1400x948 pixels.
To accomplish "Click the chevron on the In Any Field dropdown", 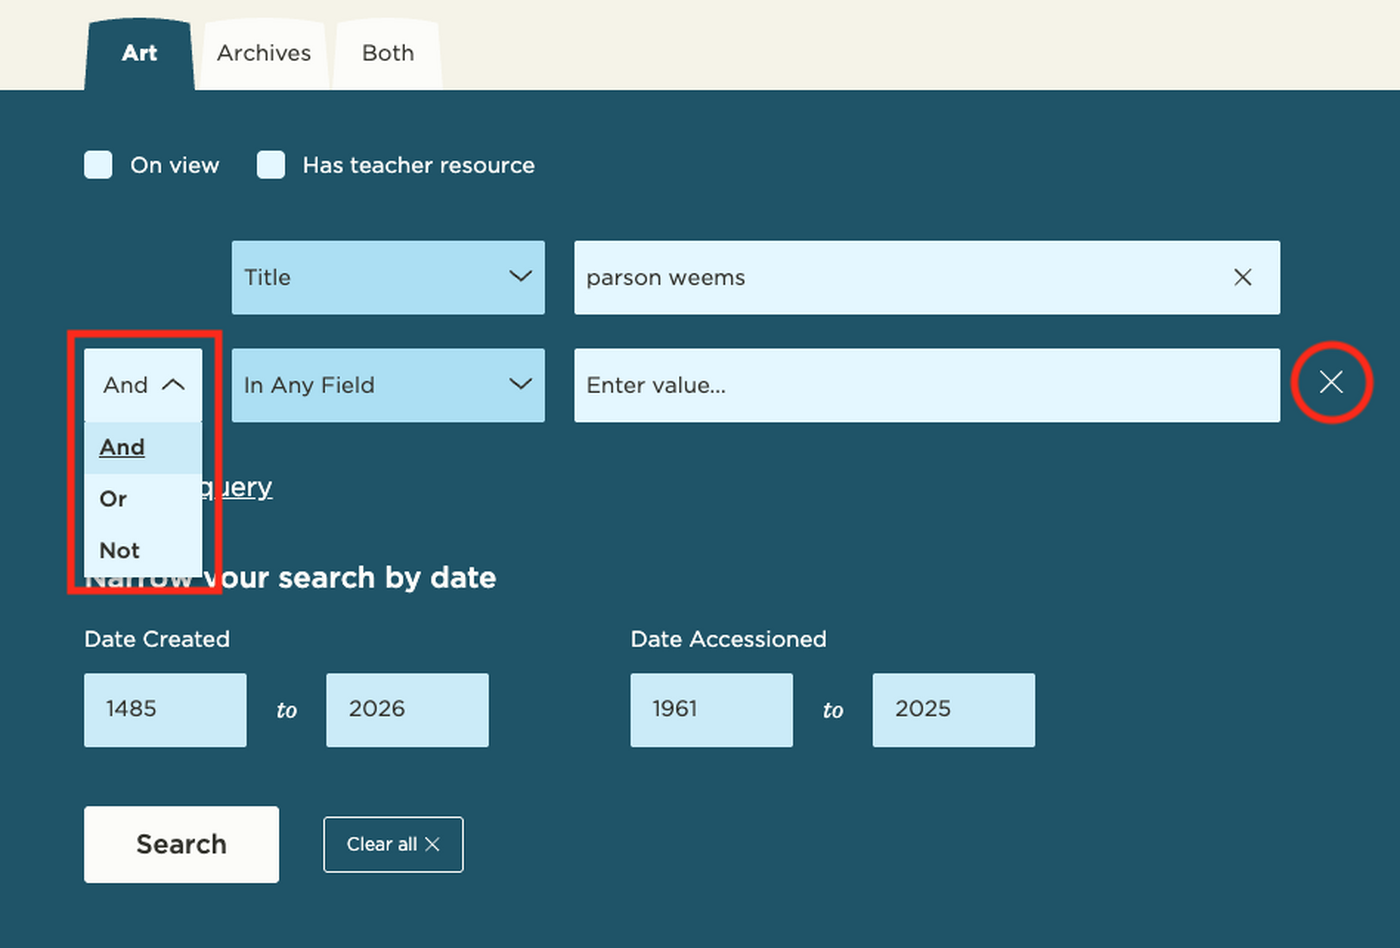I will [521, 385].
